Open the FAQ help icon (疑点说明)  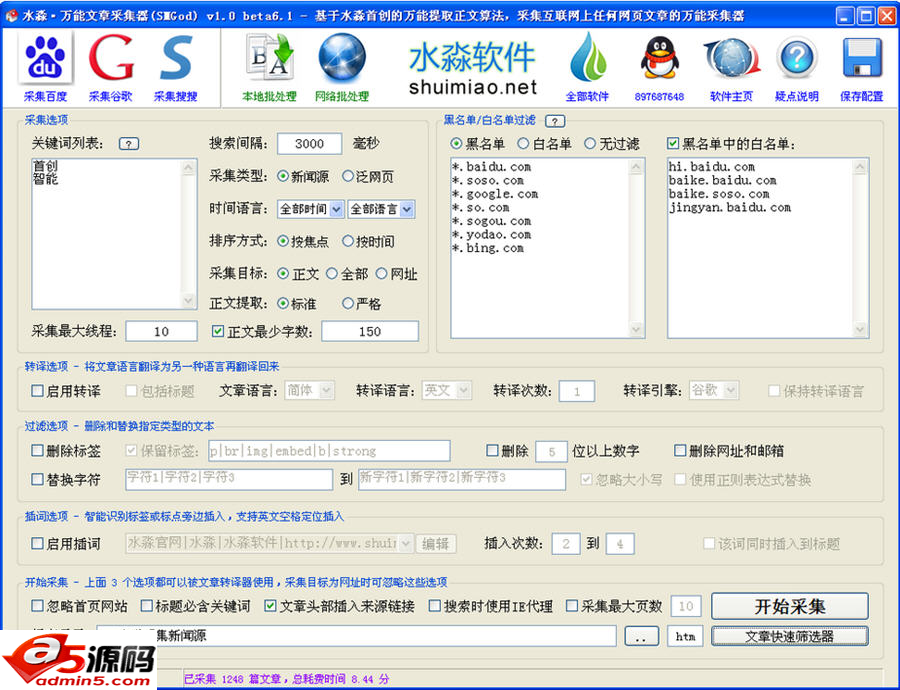[x=797, y=67]
